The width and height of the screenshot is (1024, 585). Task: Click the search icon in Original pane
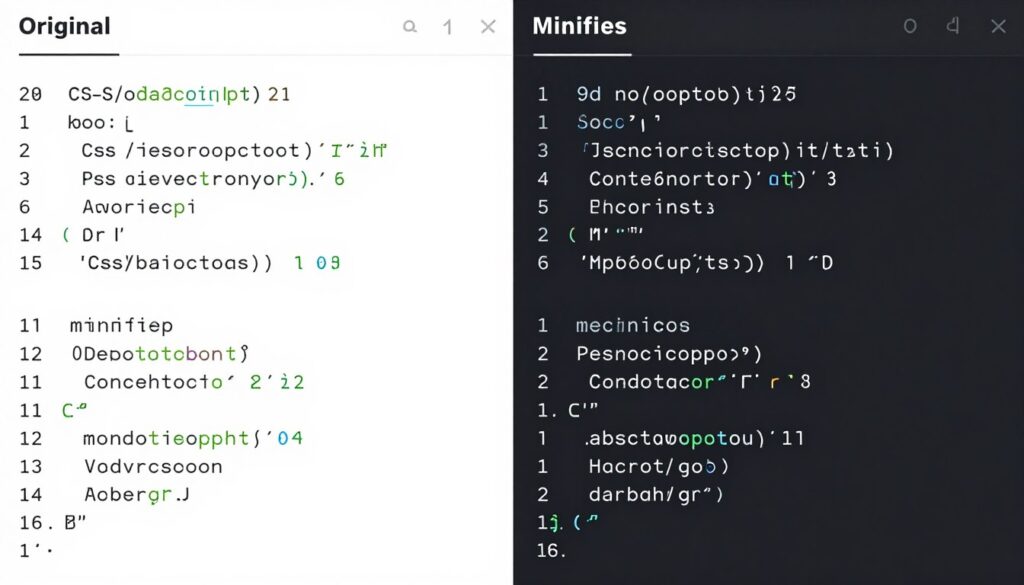pyautogui.click(x=409, y=27)
